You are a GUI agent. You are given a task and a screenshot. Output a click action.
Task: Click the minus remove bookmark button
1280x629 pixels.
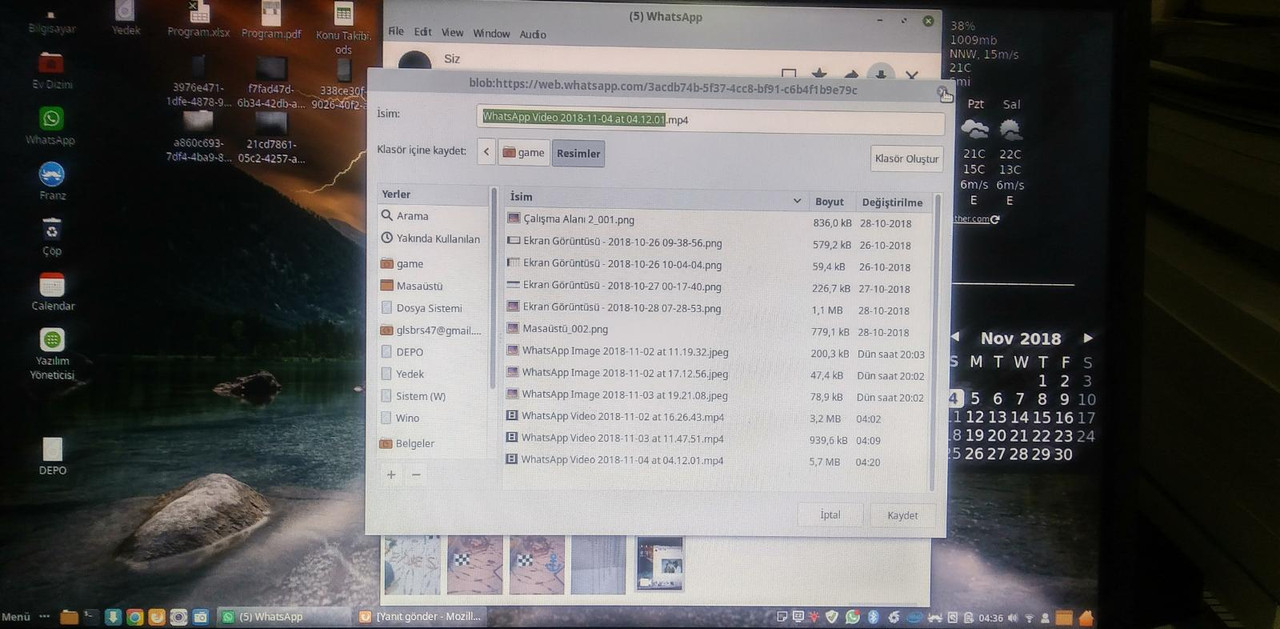(416, 474)
